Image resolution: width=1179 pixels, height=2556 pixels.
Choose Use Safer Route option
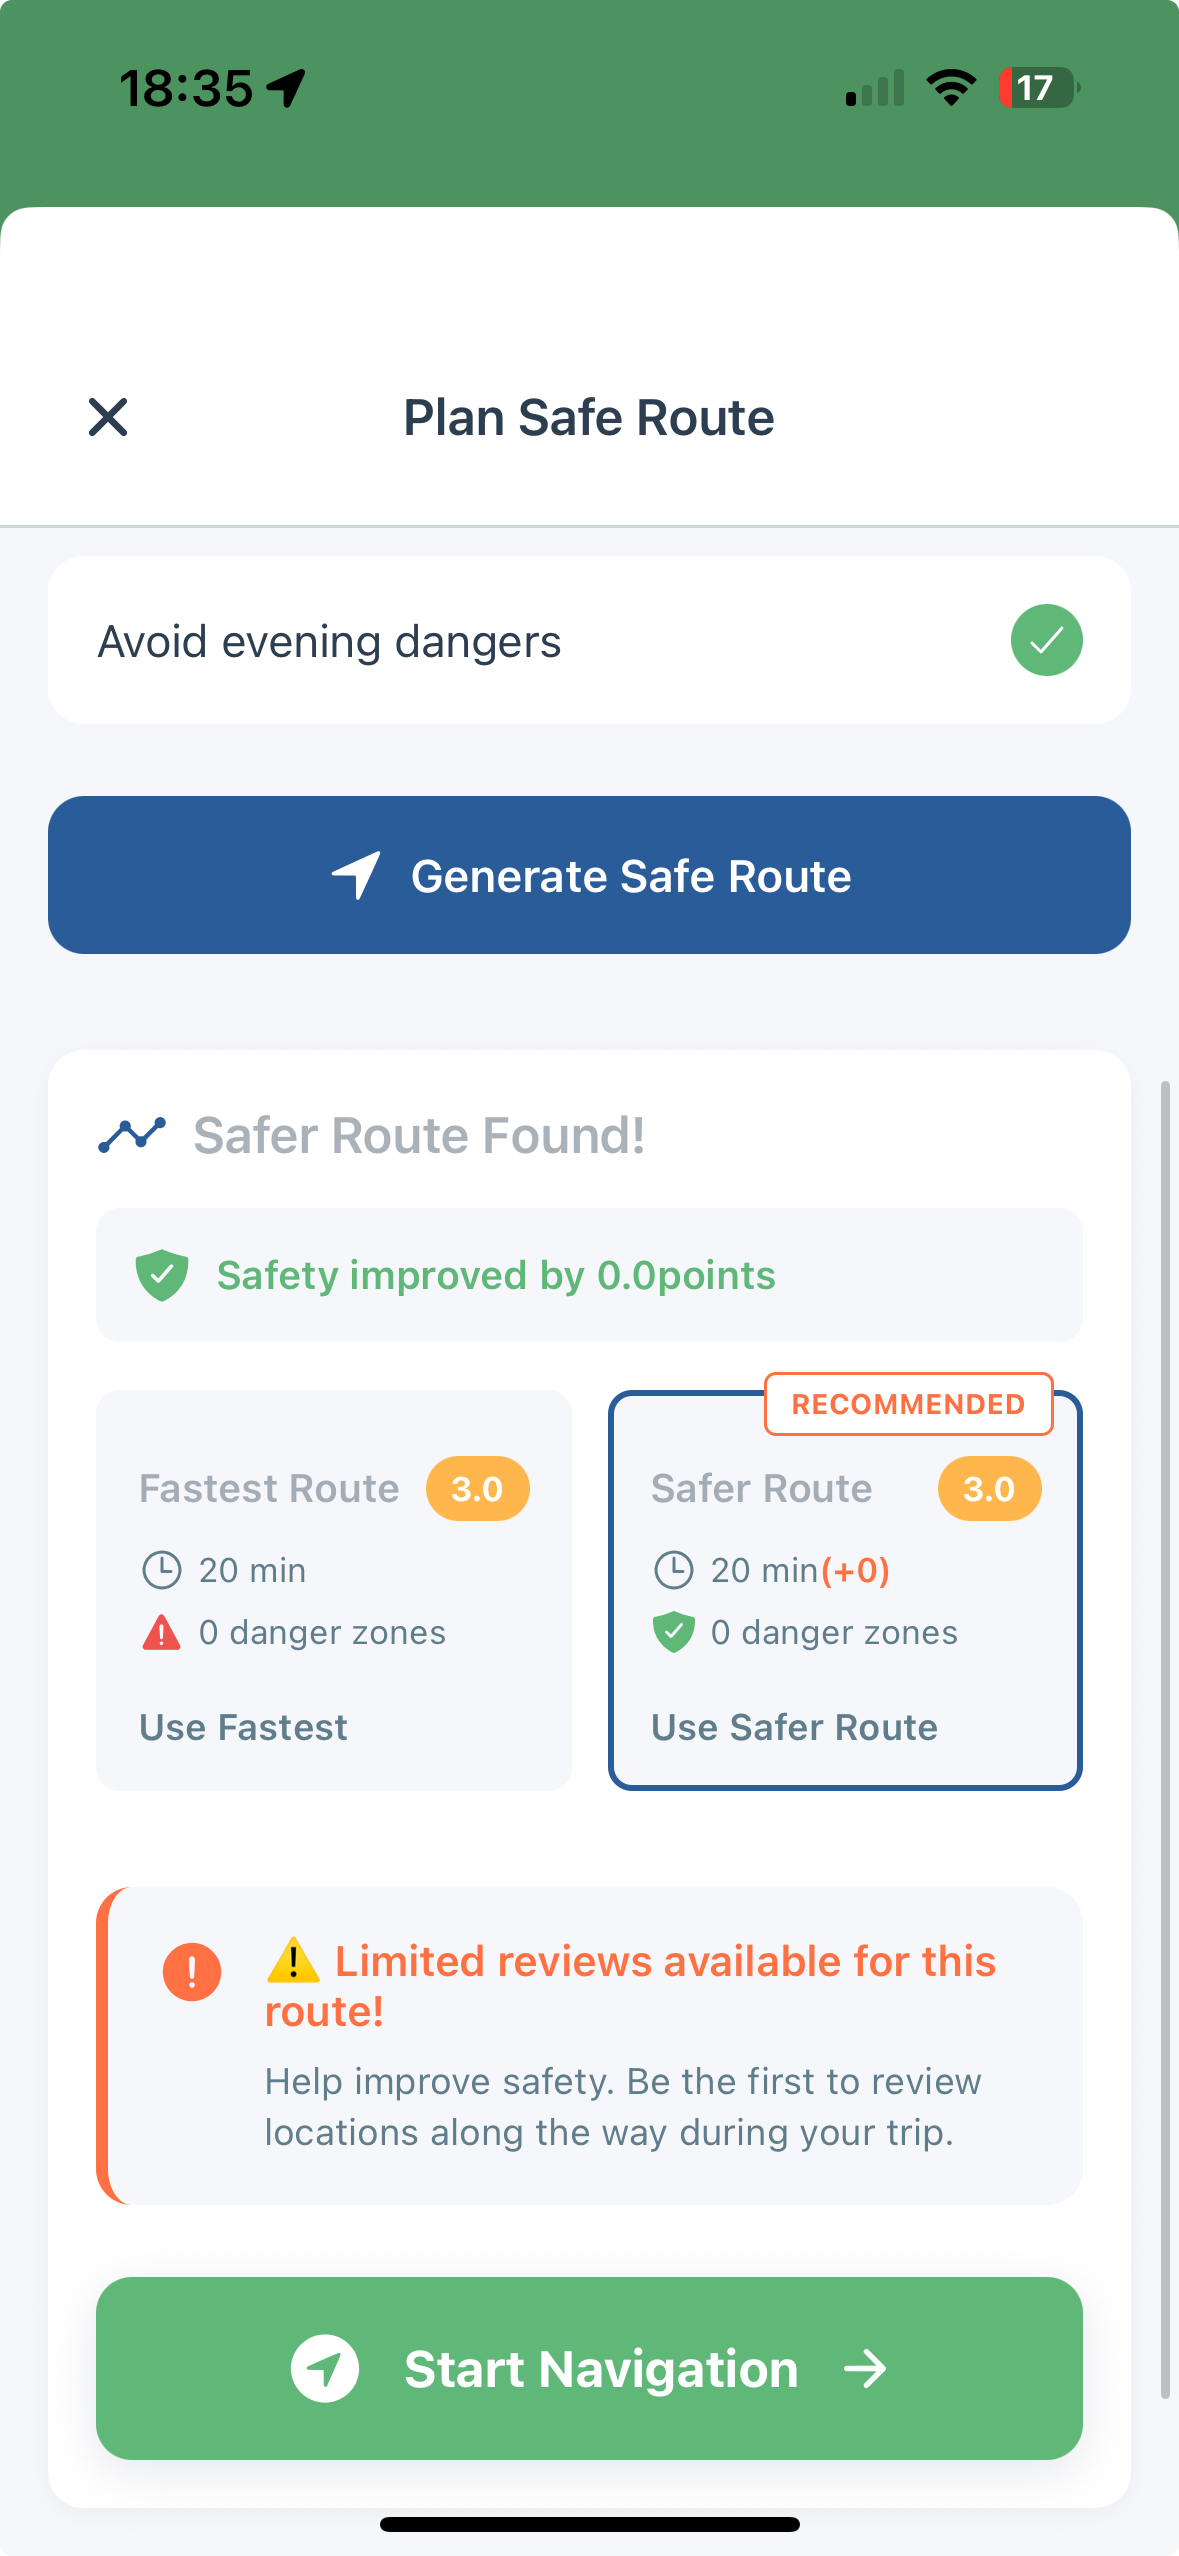coord(793,1726)
